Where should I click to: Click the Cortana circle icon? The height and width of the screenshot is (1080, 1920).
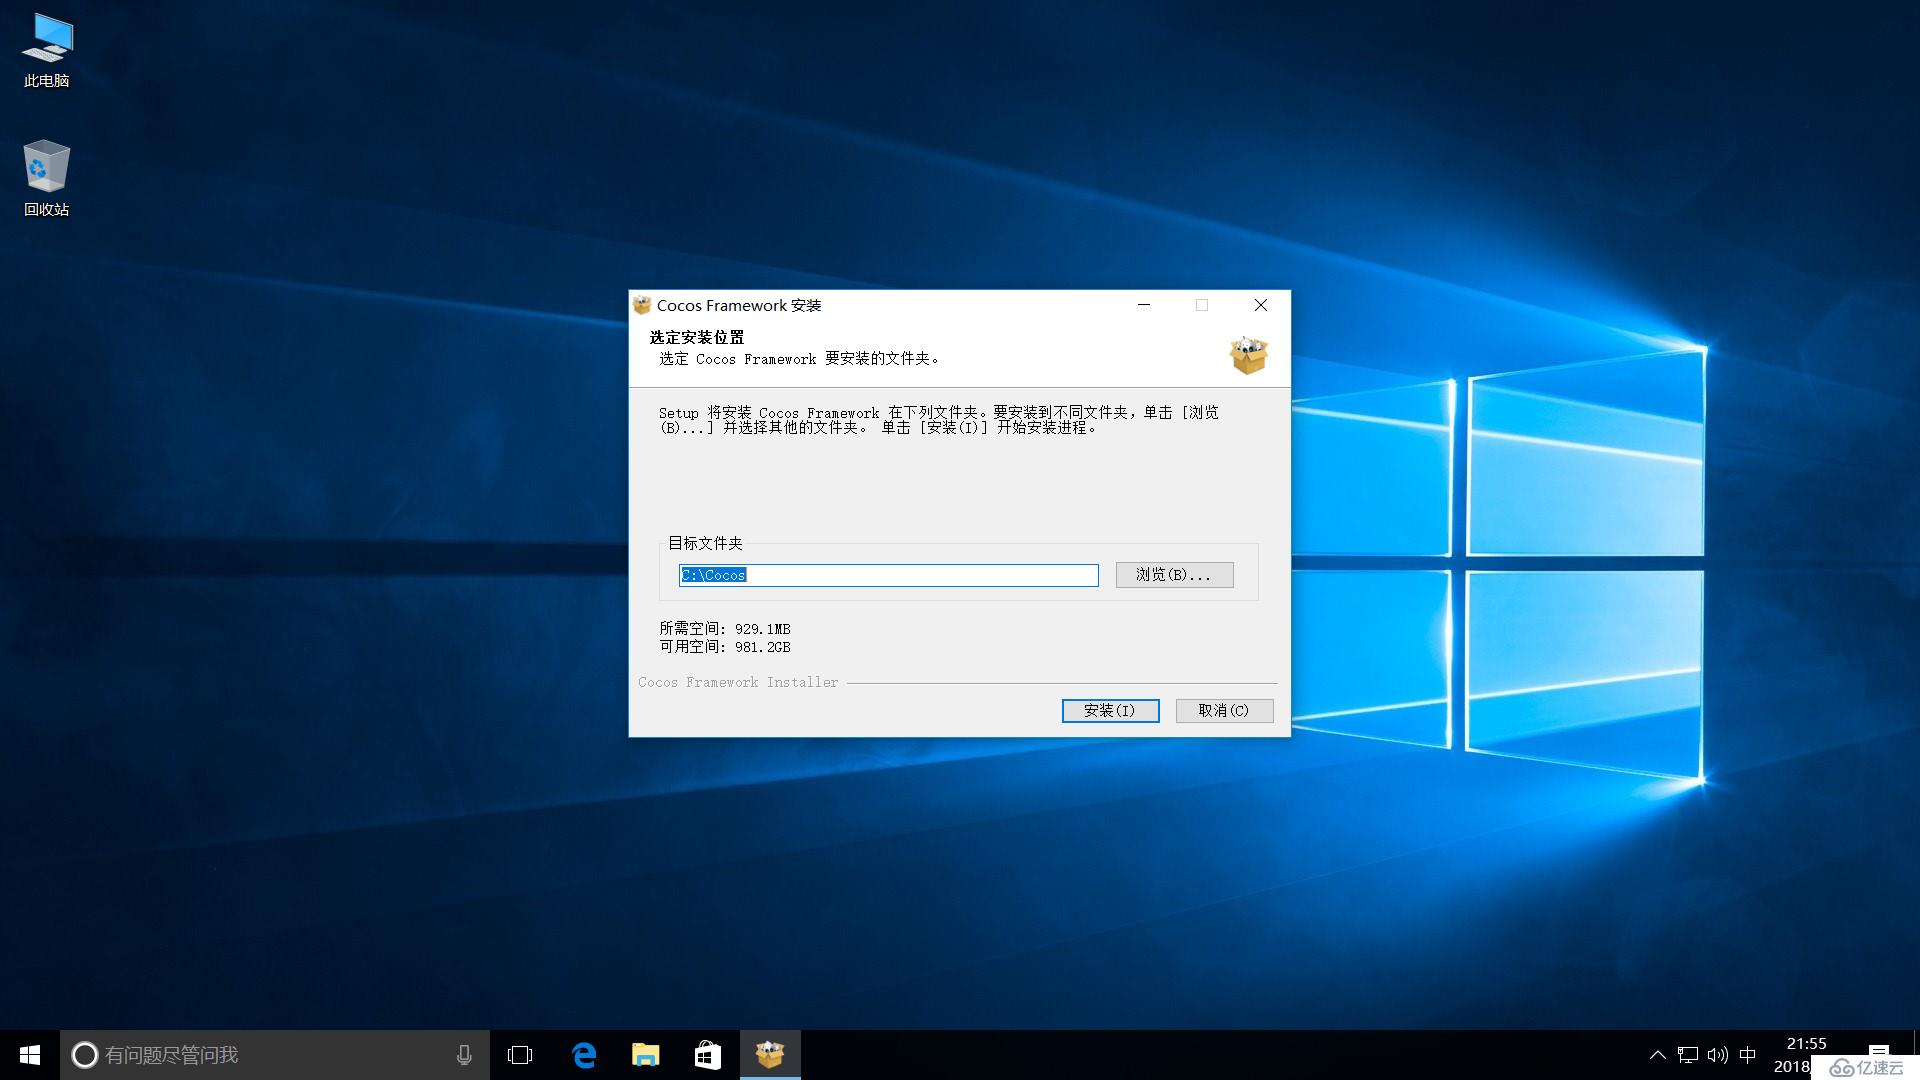tap(85, 1055)
